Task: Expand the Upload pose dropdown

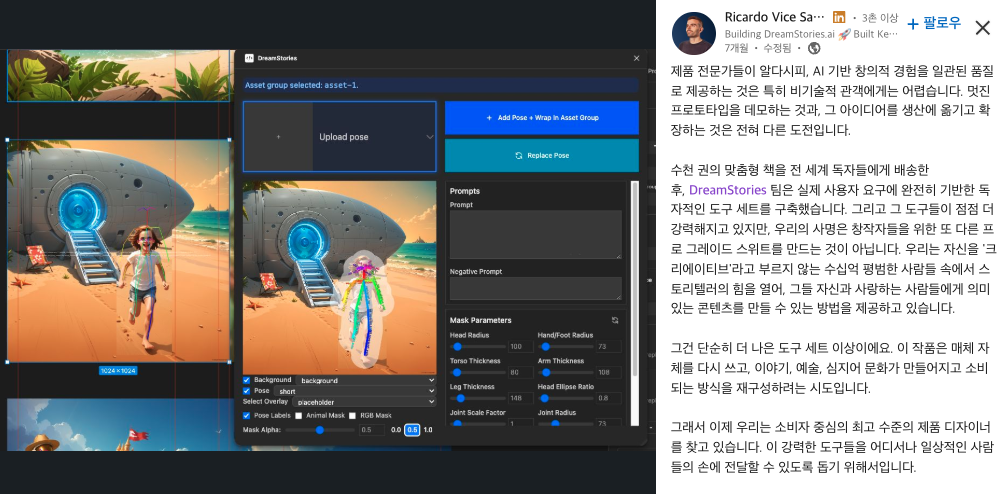Action: click(429, 137)
